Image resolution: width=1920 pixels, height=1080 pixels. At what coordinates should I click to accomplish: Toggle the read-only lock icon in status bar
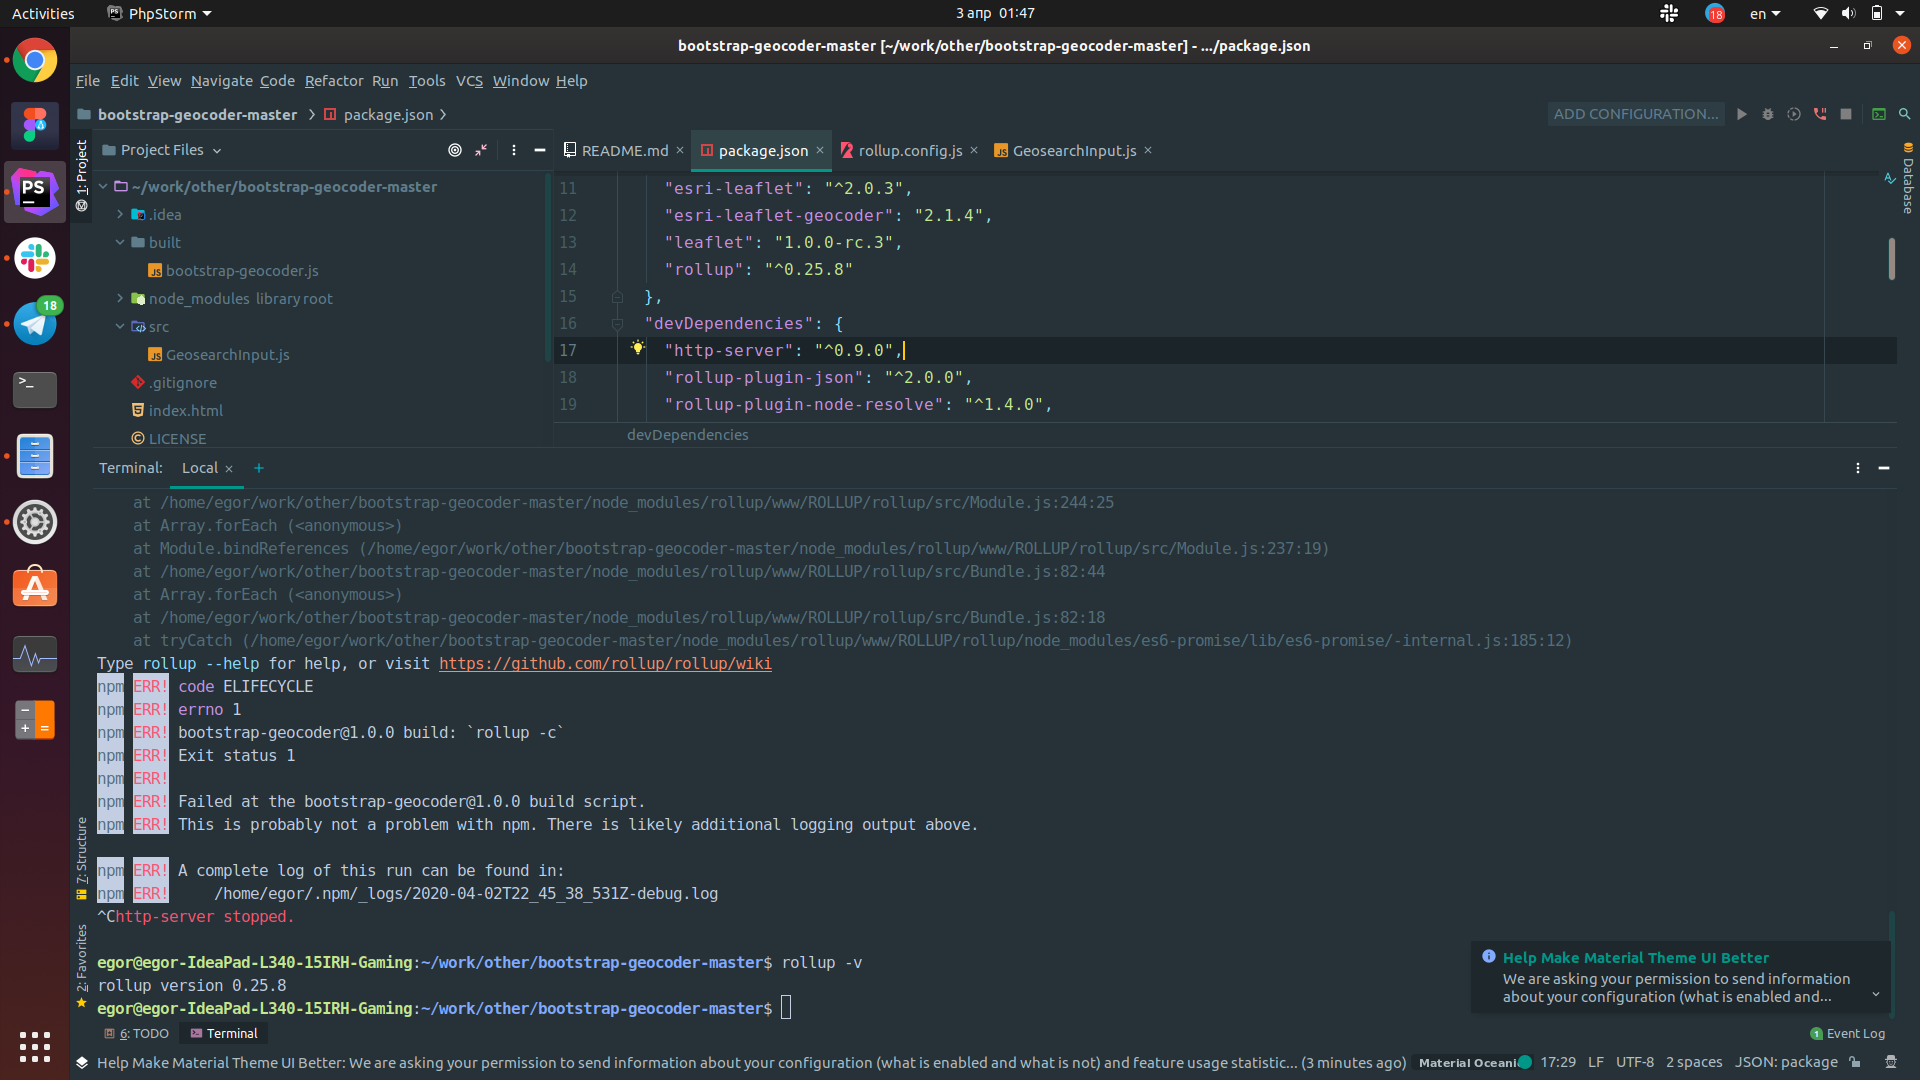click(1855, 1062)
